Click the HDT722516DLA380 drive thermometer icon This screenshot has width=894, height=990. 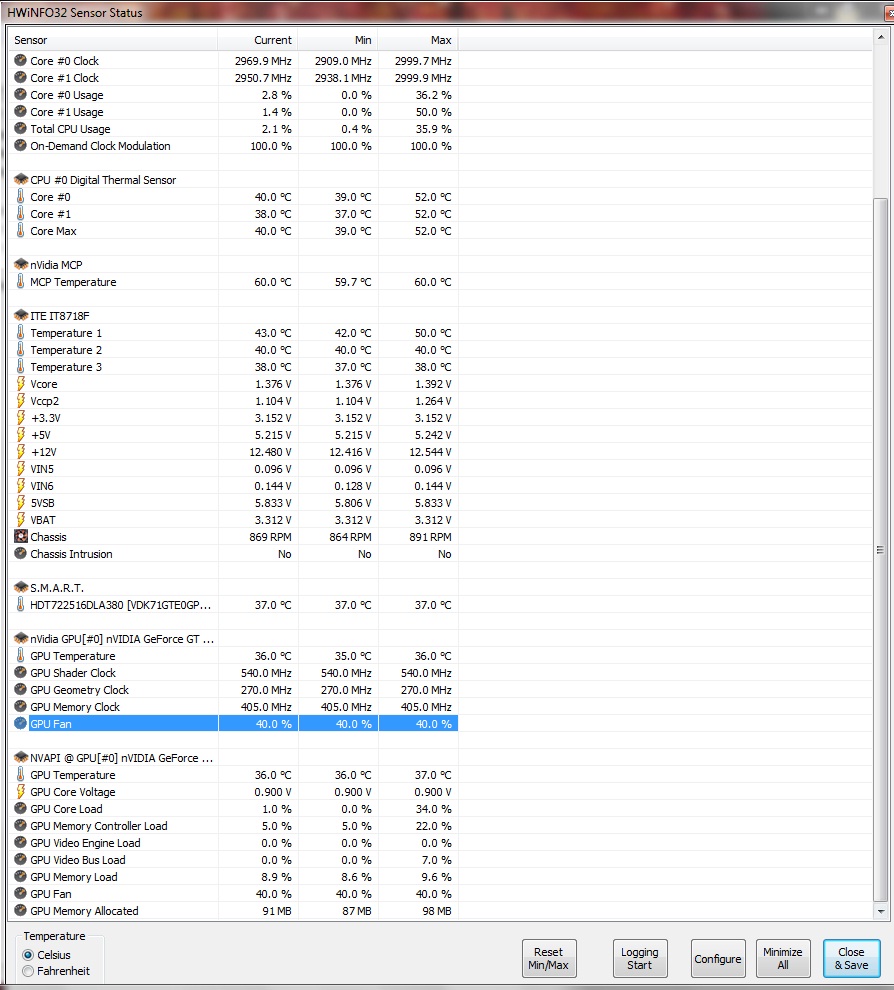pyautogui.click(x=20, y=605)
